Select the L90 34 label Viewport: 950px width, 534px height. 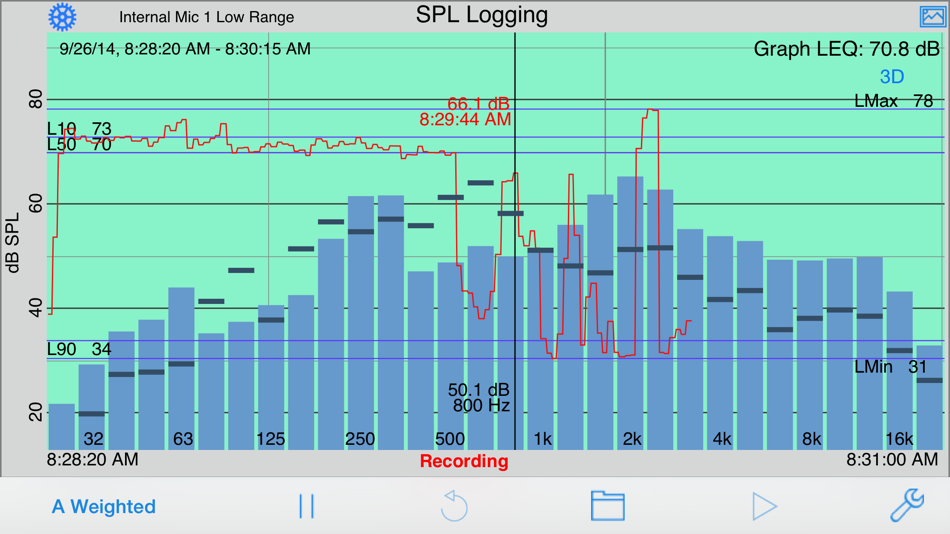coord(79,349)
